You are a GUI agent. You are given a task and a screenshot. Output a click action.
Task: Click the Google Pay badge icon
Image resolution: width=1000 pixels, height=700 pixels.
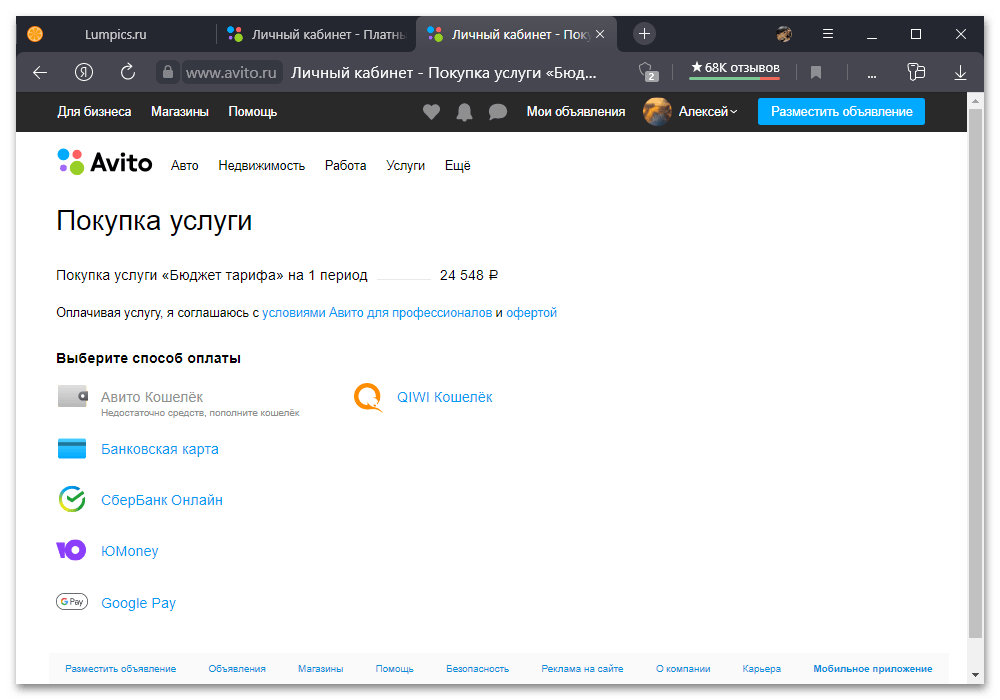(72, 601)
